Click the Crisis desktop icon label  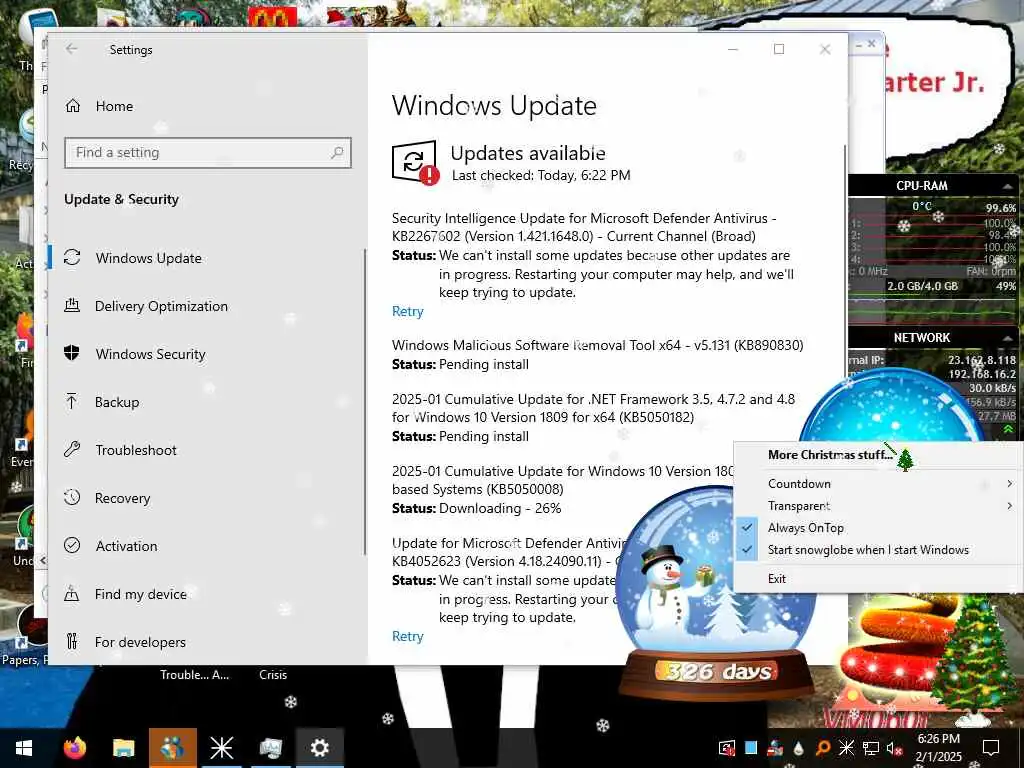273,675
